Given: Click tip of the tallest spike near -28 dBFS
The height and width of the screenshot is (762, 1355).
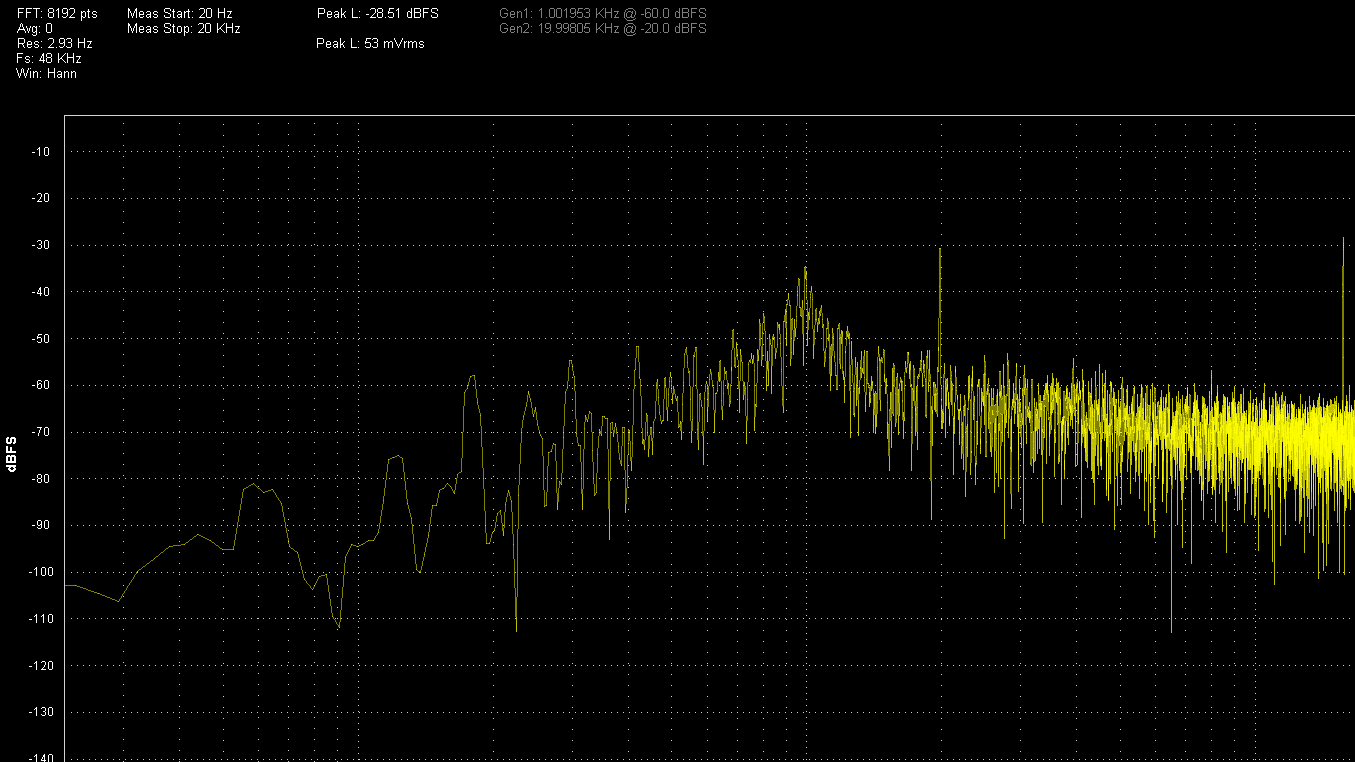Looking at the screenshot, I should point(1343,239).
